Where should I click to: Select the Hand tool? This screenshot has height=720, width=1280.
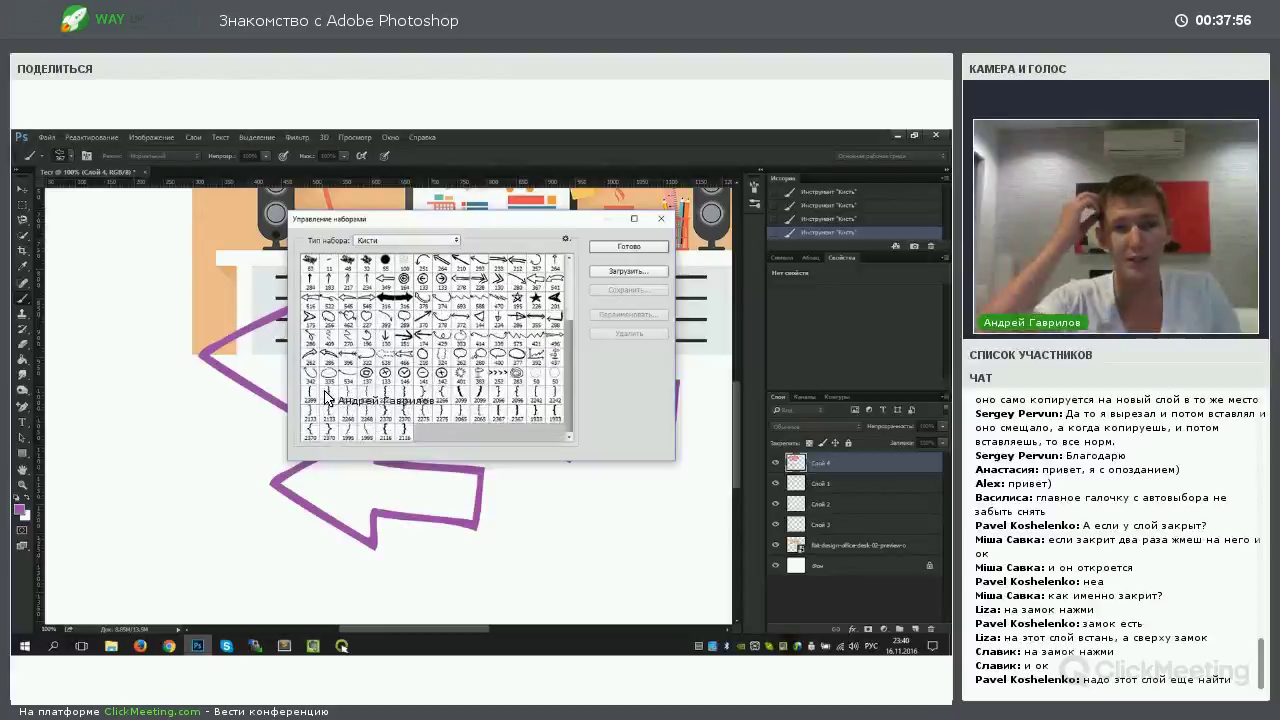[x=21, y=469]
